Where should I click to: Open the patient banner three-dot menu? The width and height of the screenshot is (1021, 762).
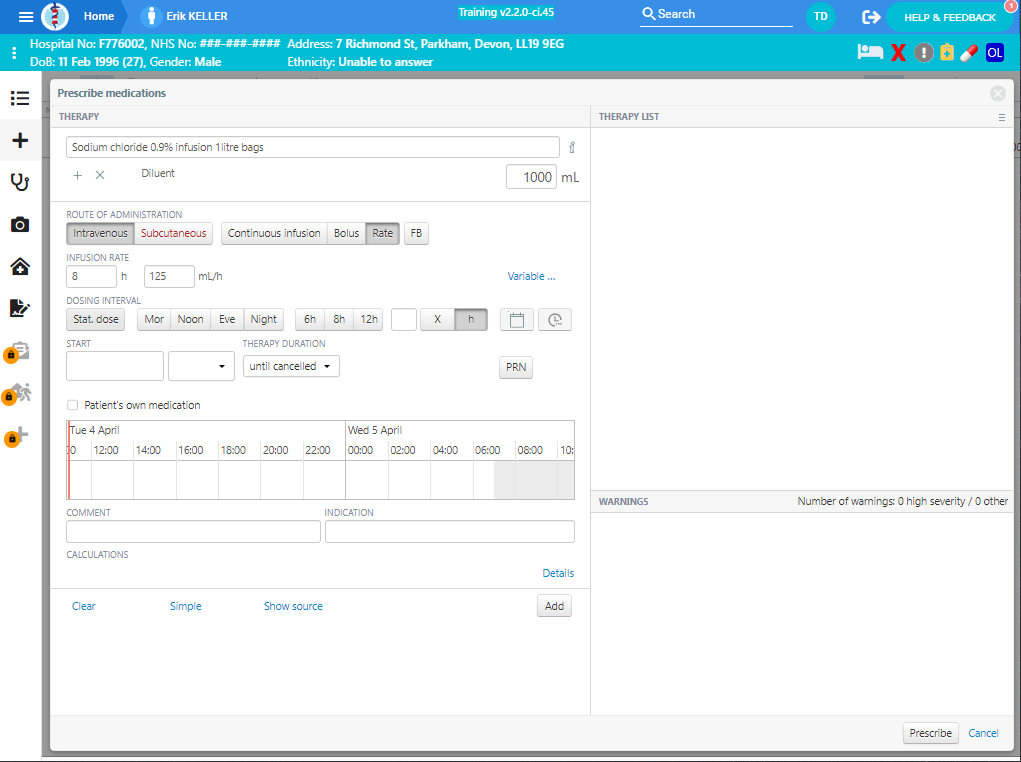pos(14,53)
